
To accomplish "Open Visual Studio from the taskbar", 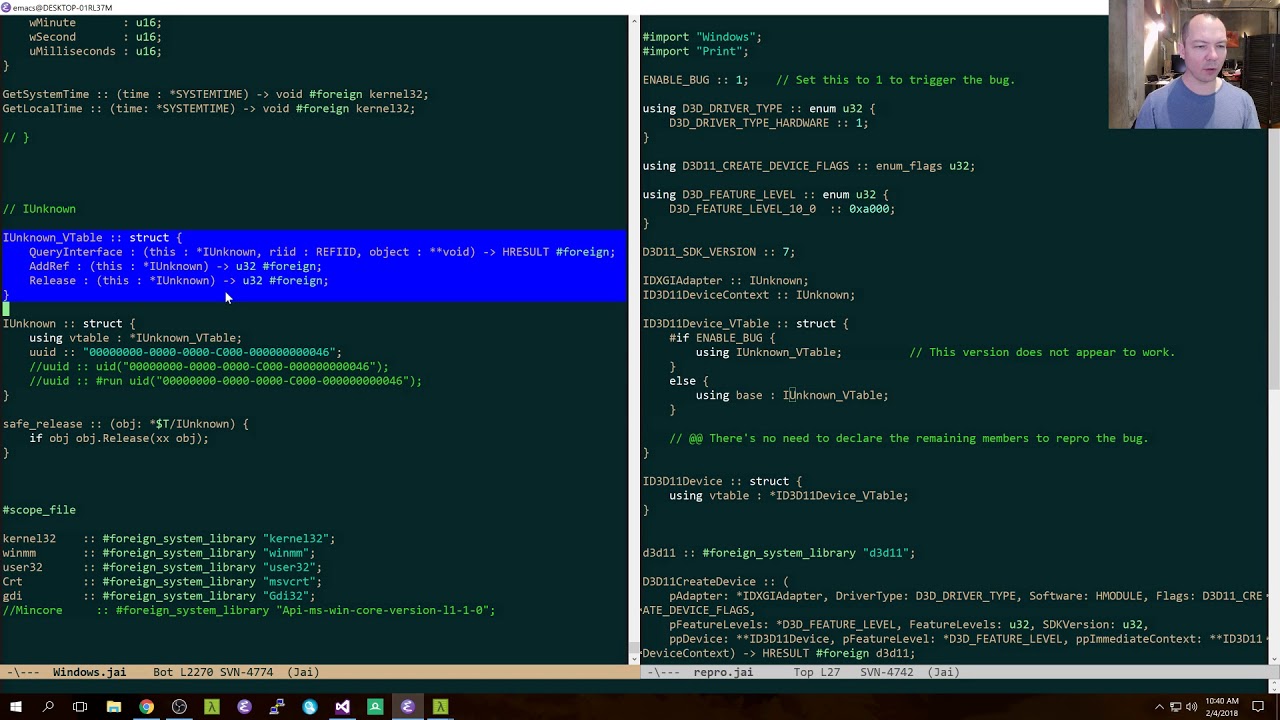I will coord(342,707).
